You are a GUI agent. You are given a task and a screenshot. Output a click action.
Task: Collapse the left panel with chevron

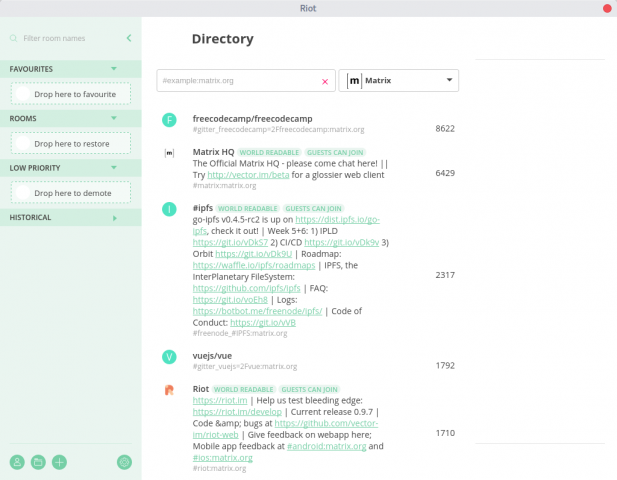coord(129,38)
